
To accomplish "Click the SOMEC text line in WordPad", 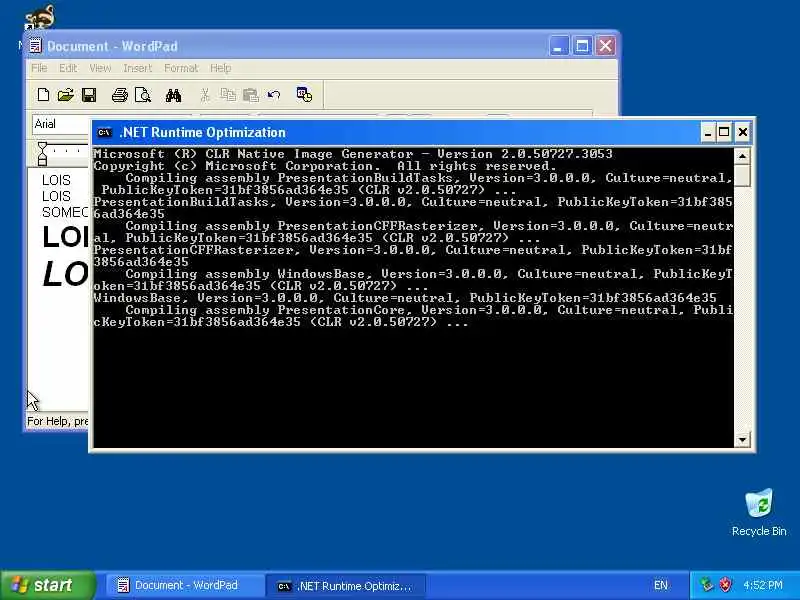I will (65, 212).
